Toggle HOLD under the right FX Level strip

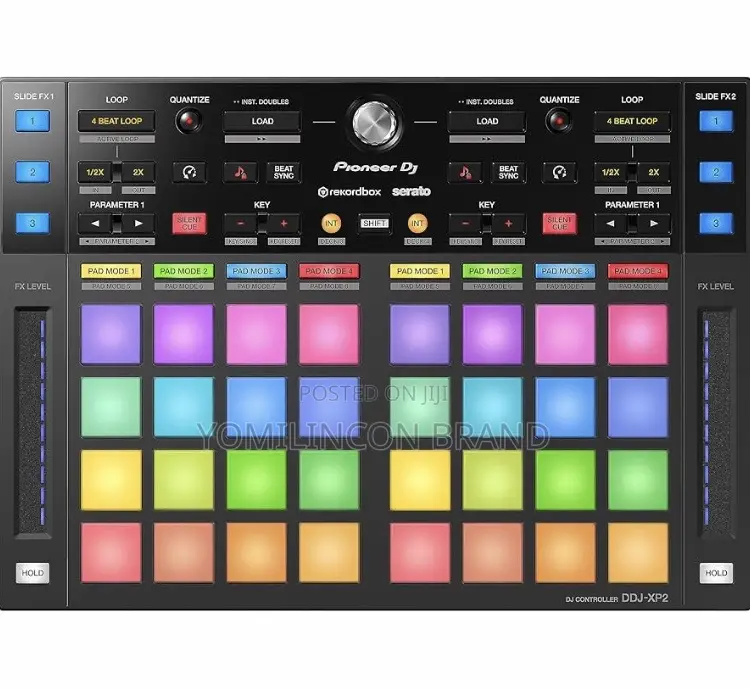click(x=716, y=573)
